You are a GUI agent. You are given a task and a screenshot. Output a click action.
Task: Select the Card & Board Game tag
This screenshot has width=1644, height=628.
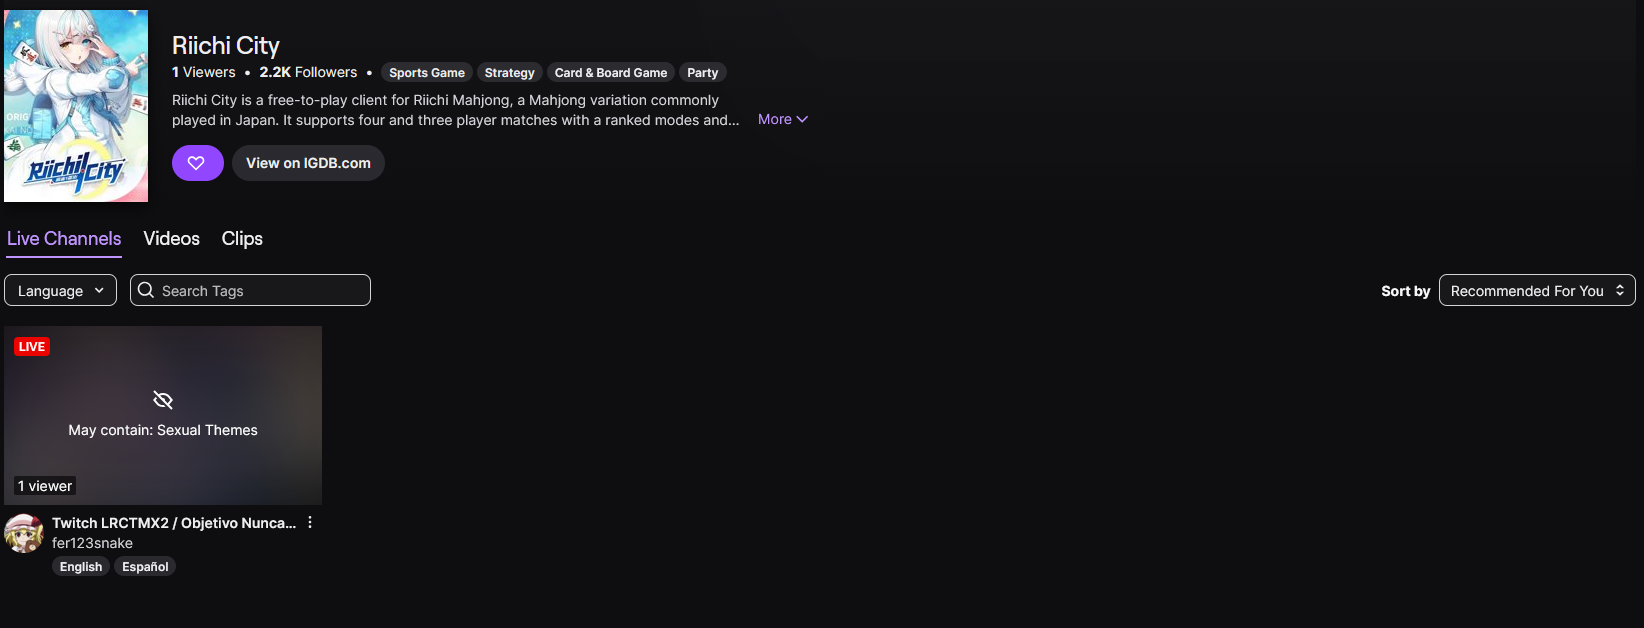[611, 72]
